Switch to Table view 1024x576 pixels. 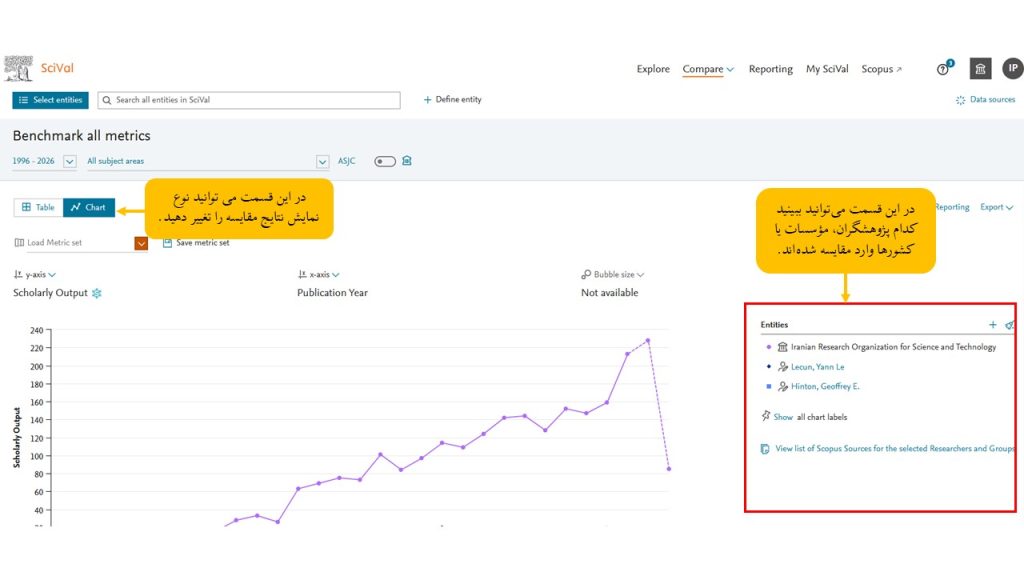click(x=39, y=207)
